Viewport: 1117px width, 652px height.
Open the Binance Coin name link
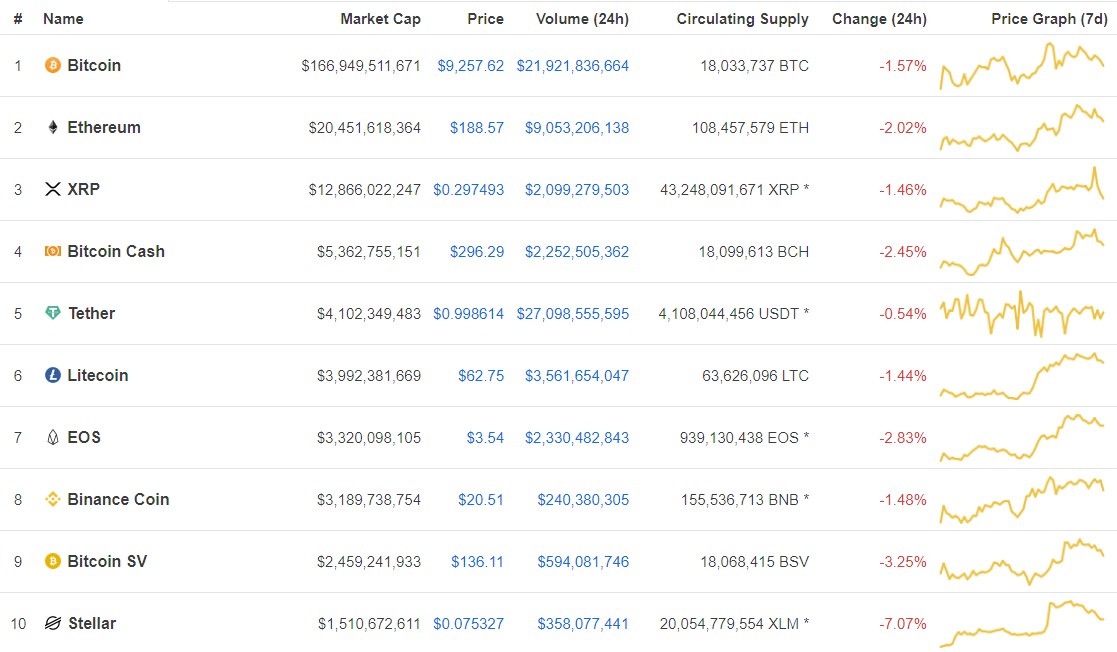118,500
